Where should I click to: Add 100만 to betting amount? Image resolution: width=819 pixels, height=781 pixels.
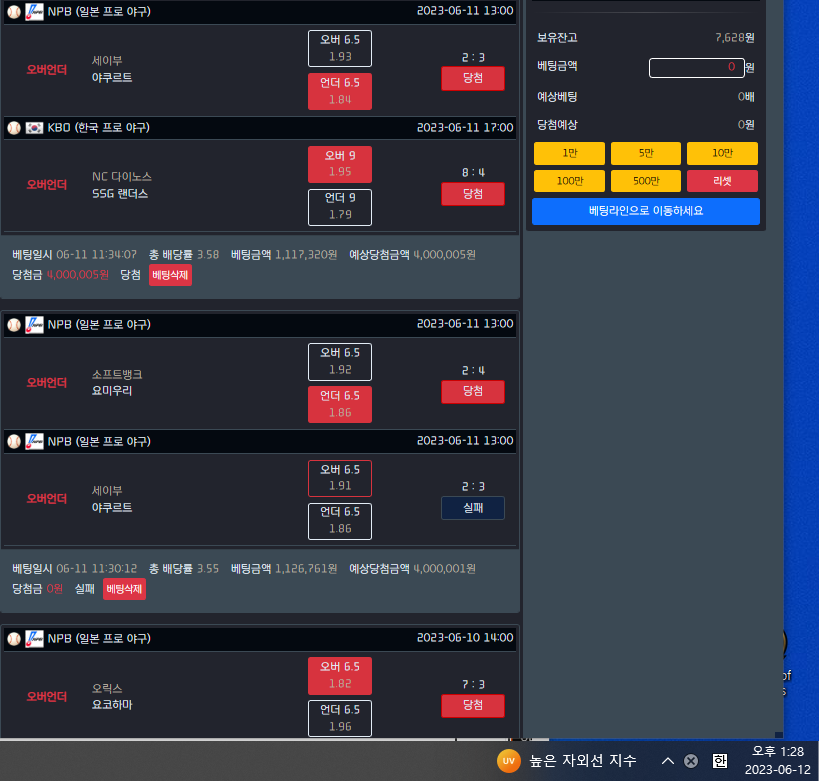569,181
